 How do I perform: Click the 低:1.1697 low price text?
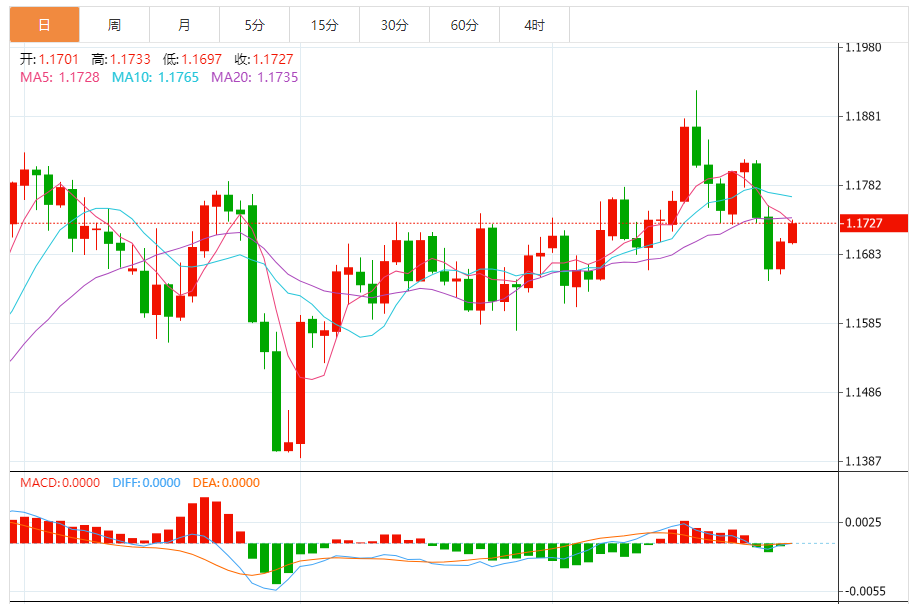192,59
